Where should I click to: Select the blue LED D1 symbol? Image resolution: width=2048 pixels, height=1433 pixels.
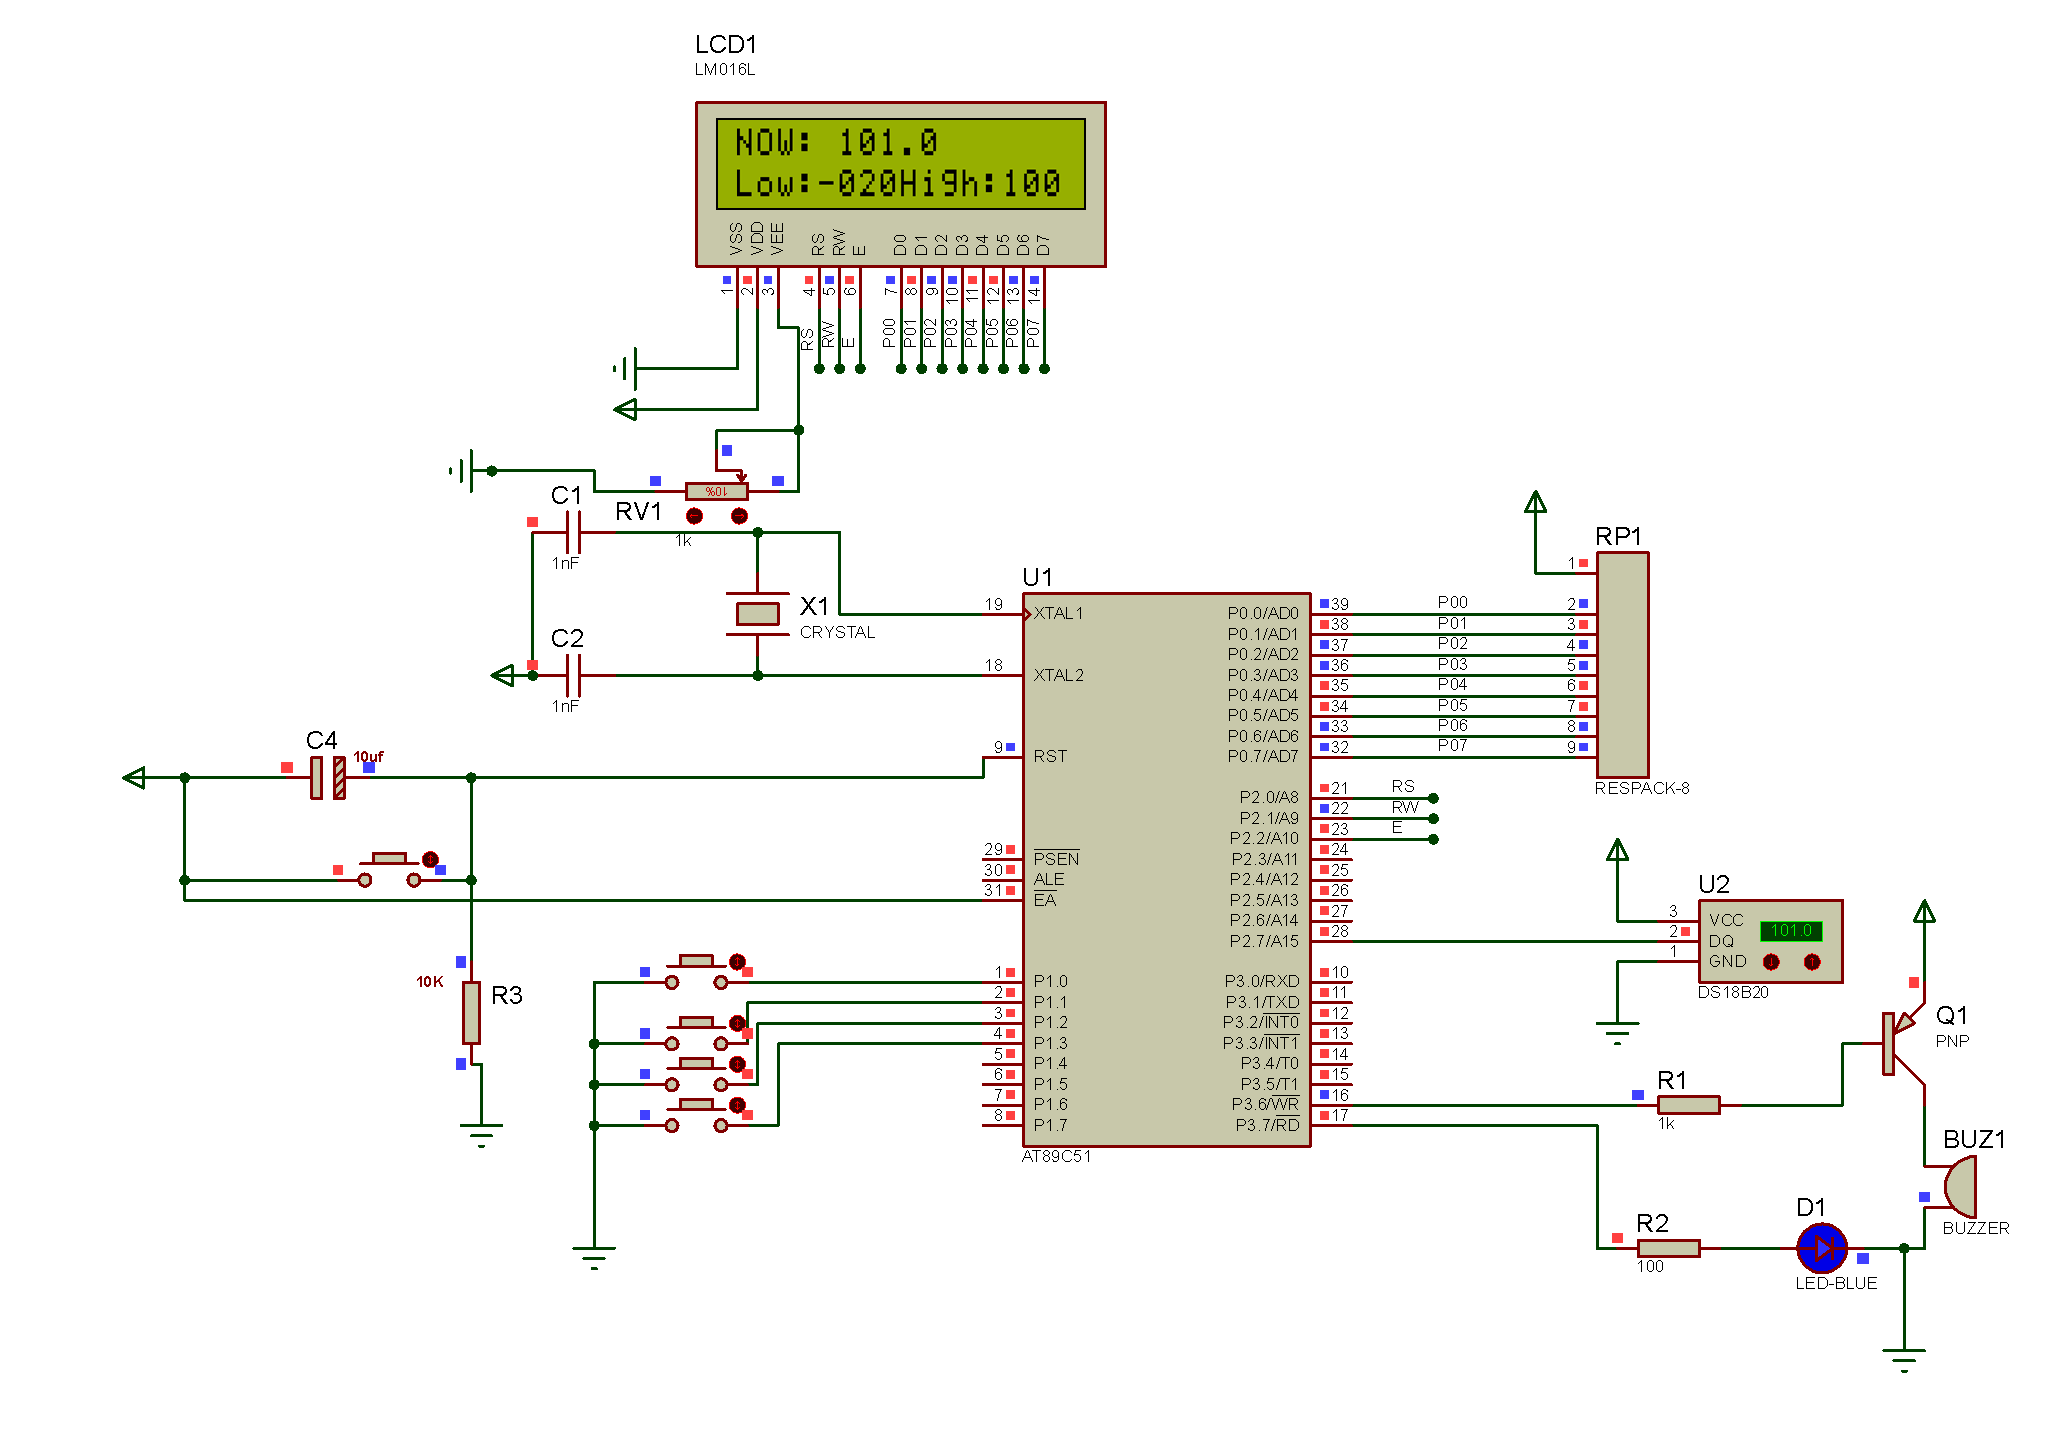click(x=1821, y=1248)
